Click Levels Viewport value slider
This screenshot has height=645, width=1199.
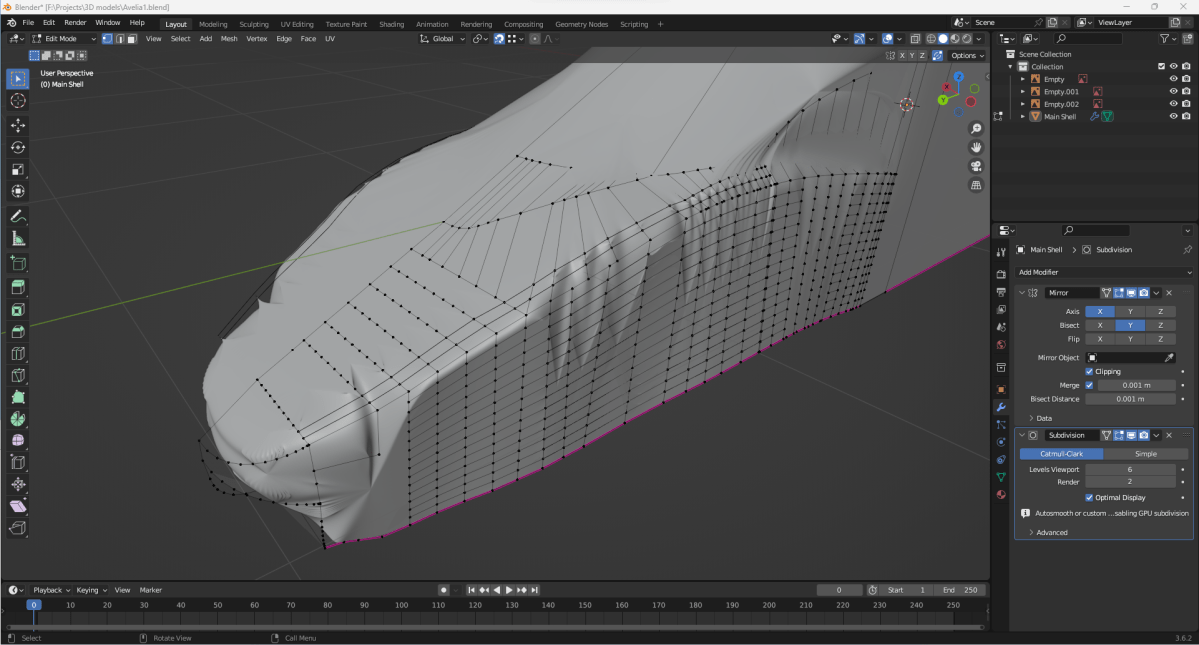pyautogui.click(x=1130, y=469)
